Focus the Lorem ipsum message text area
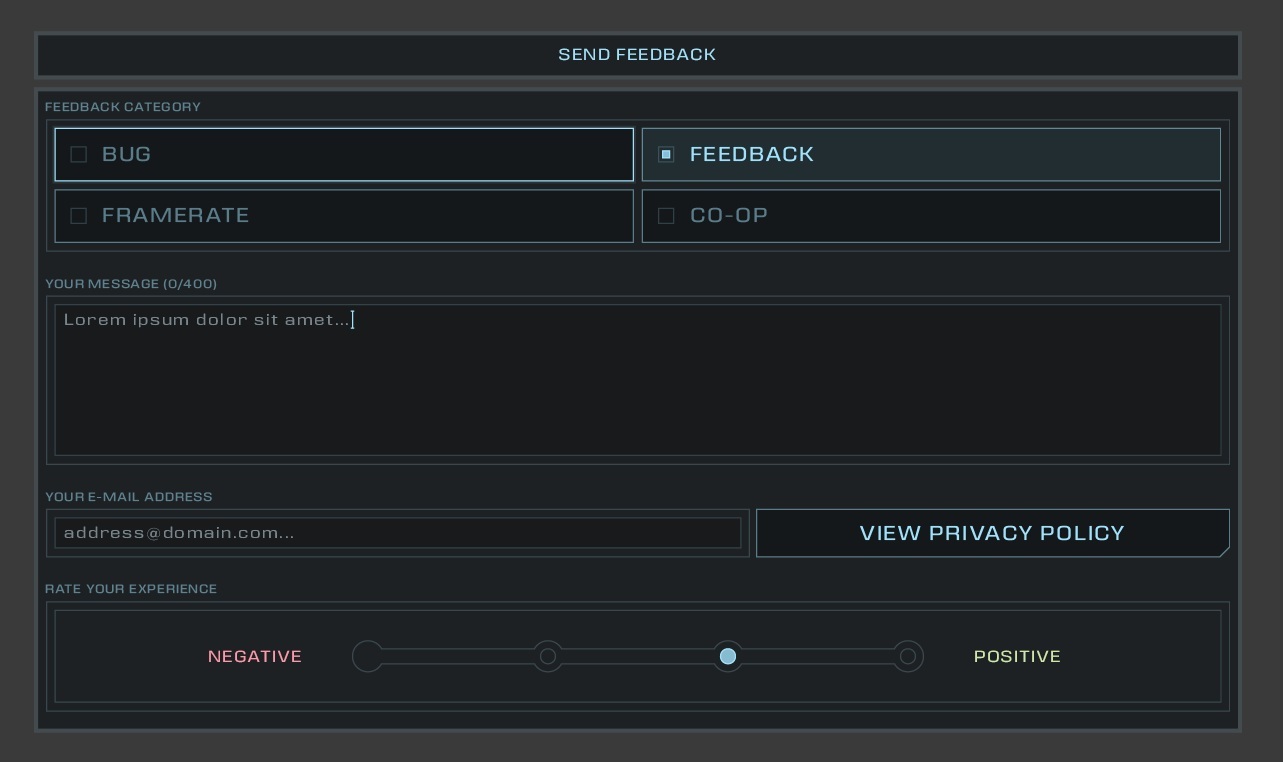 click(x=637, y=380)
